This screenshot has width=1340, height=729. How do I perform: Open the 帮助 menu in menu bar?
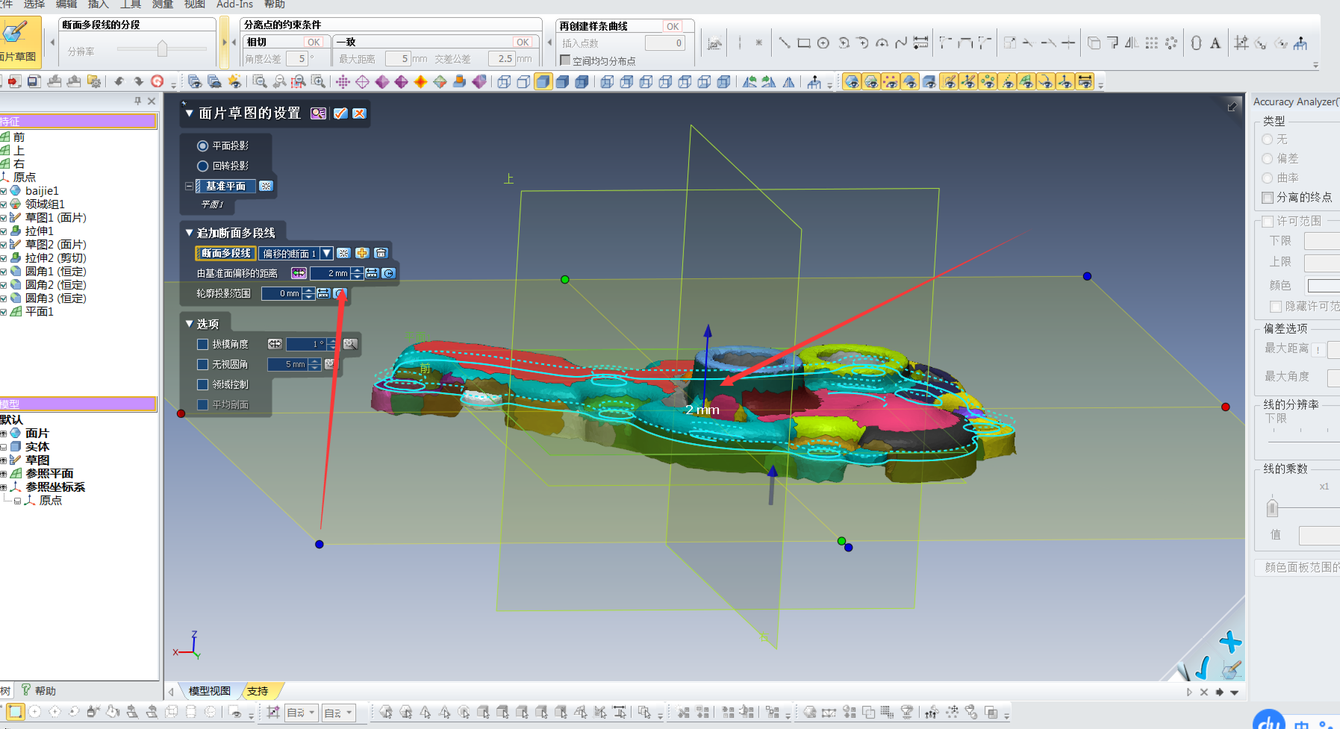click(x=274, y=4)
